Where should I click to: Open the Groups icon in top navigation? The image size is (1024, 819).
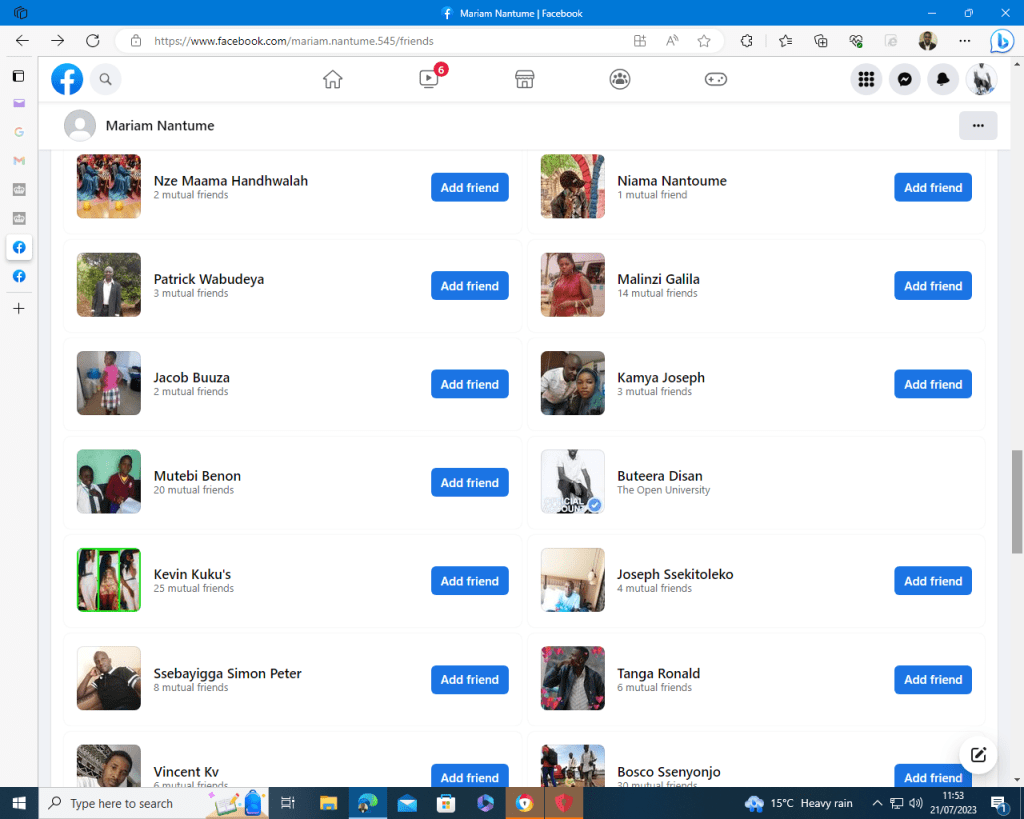[x=620, y=80]
